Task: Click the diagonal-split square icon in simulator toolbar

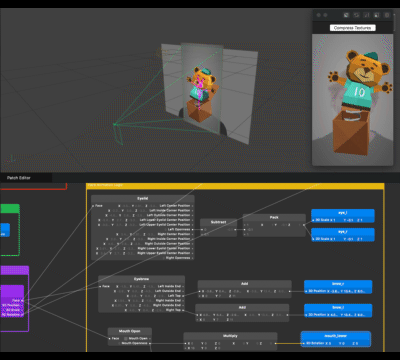Action: (346, 15)
